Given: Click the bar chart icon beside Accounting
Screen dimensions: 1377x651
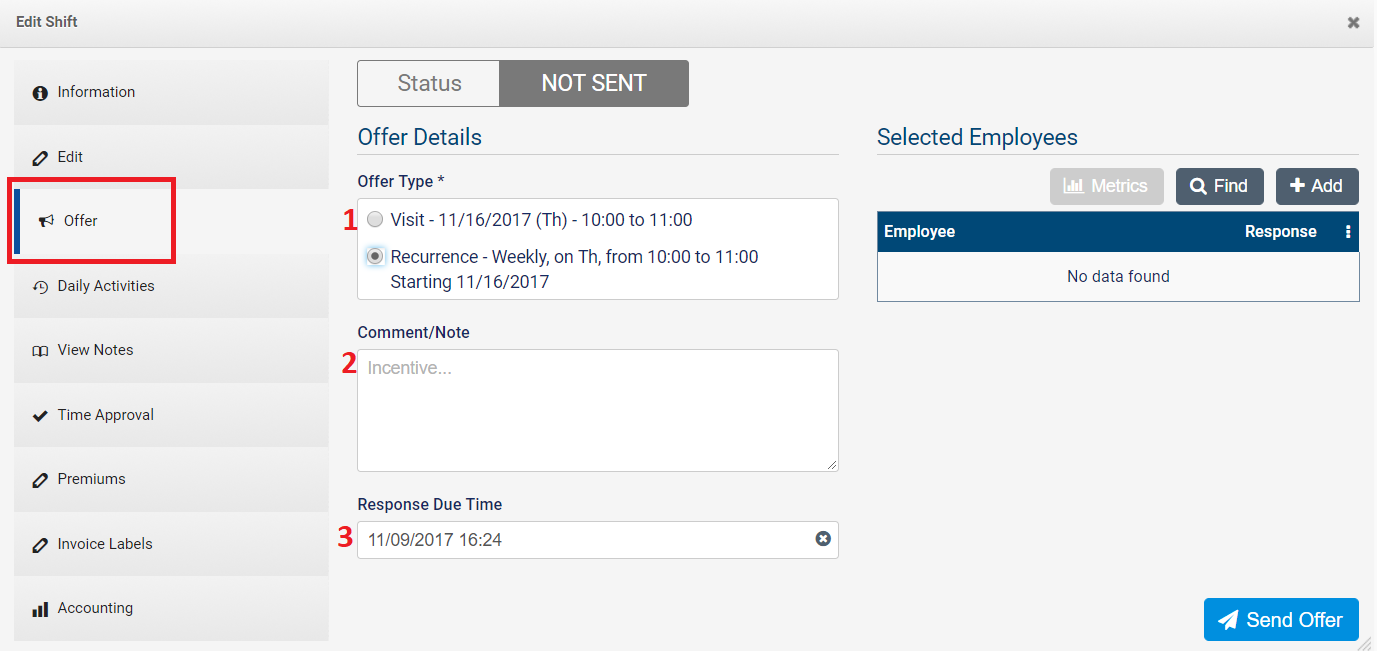Looking at the screenshot, I should click(40, 609).
